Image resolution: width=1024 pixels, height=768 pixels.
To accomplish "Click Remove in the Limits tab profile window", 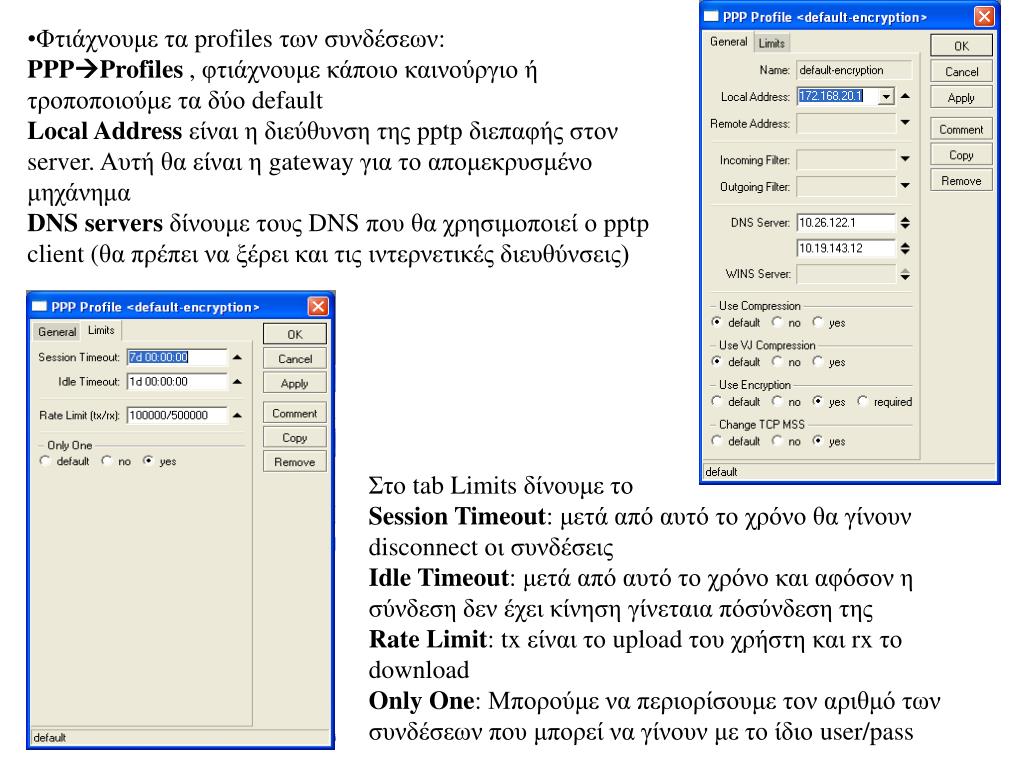I will click(x=295, y=462).
